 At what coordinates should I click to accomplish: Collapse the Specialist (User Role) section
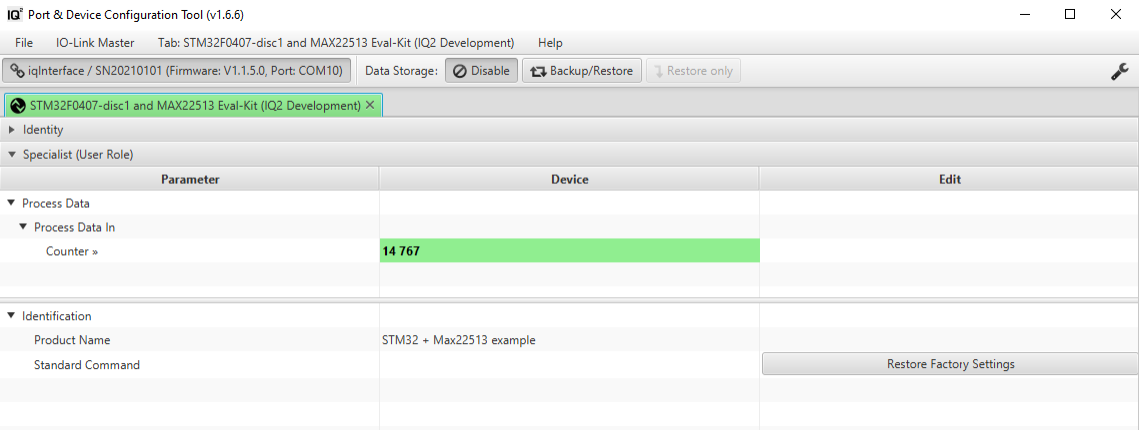click(12, 155)
